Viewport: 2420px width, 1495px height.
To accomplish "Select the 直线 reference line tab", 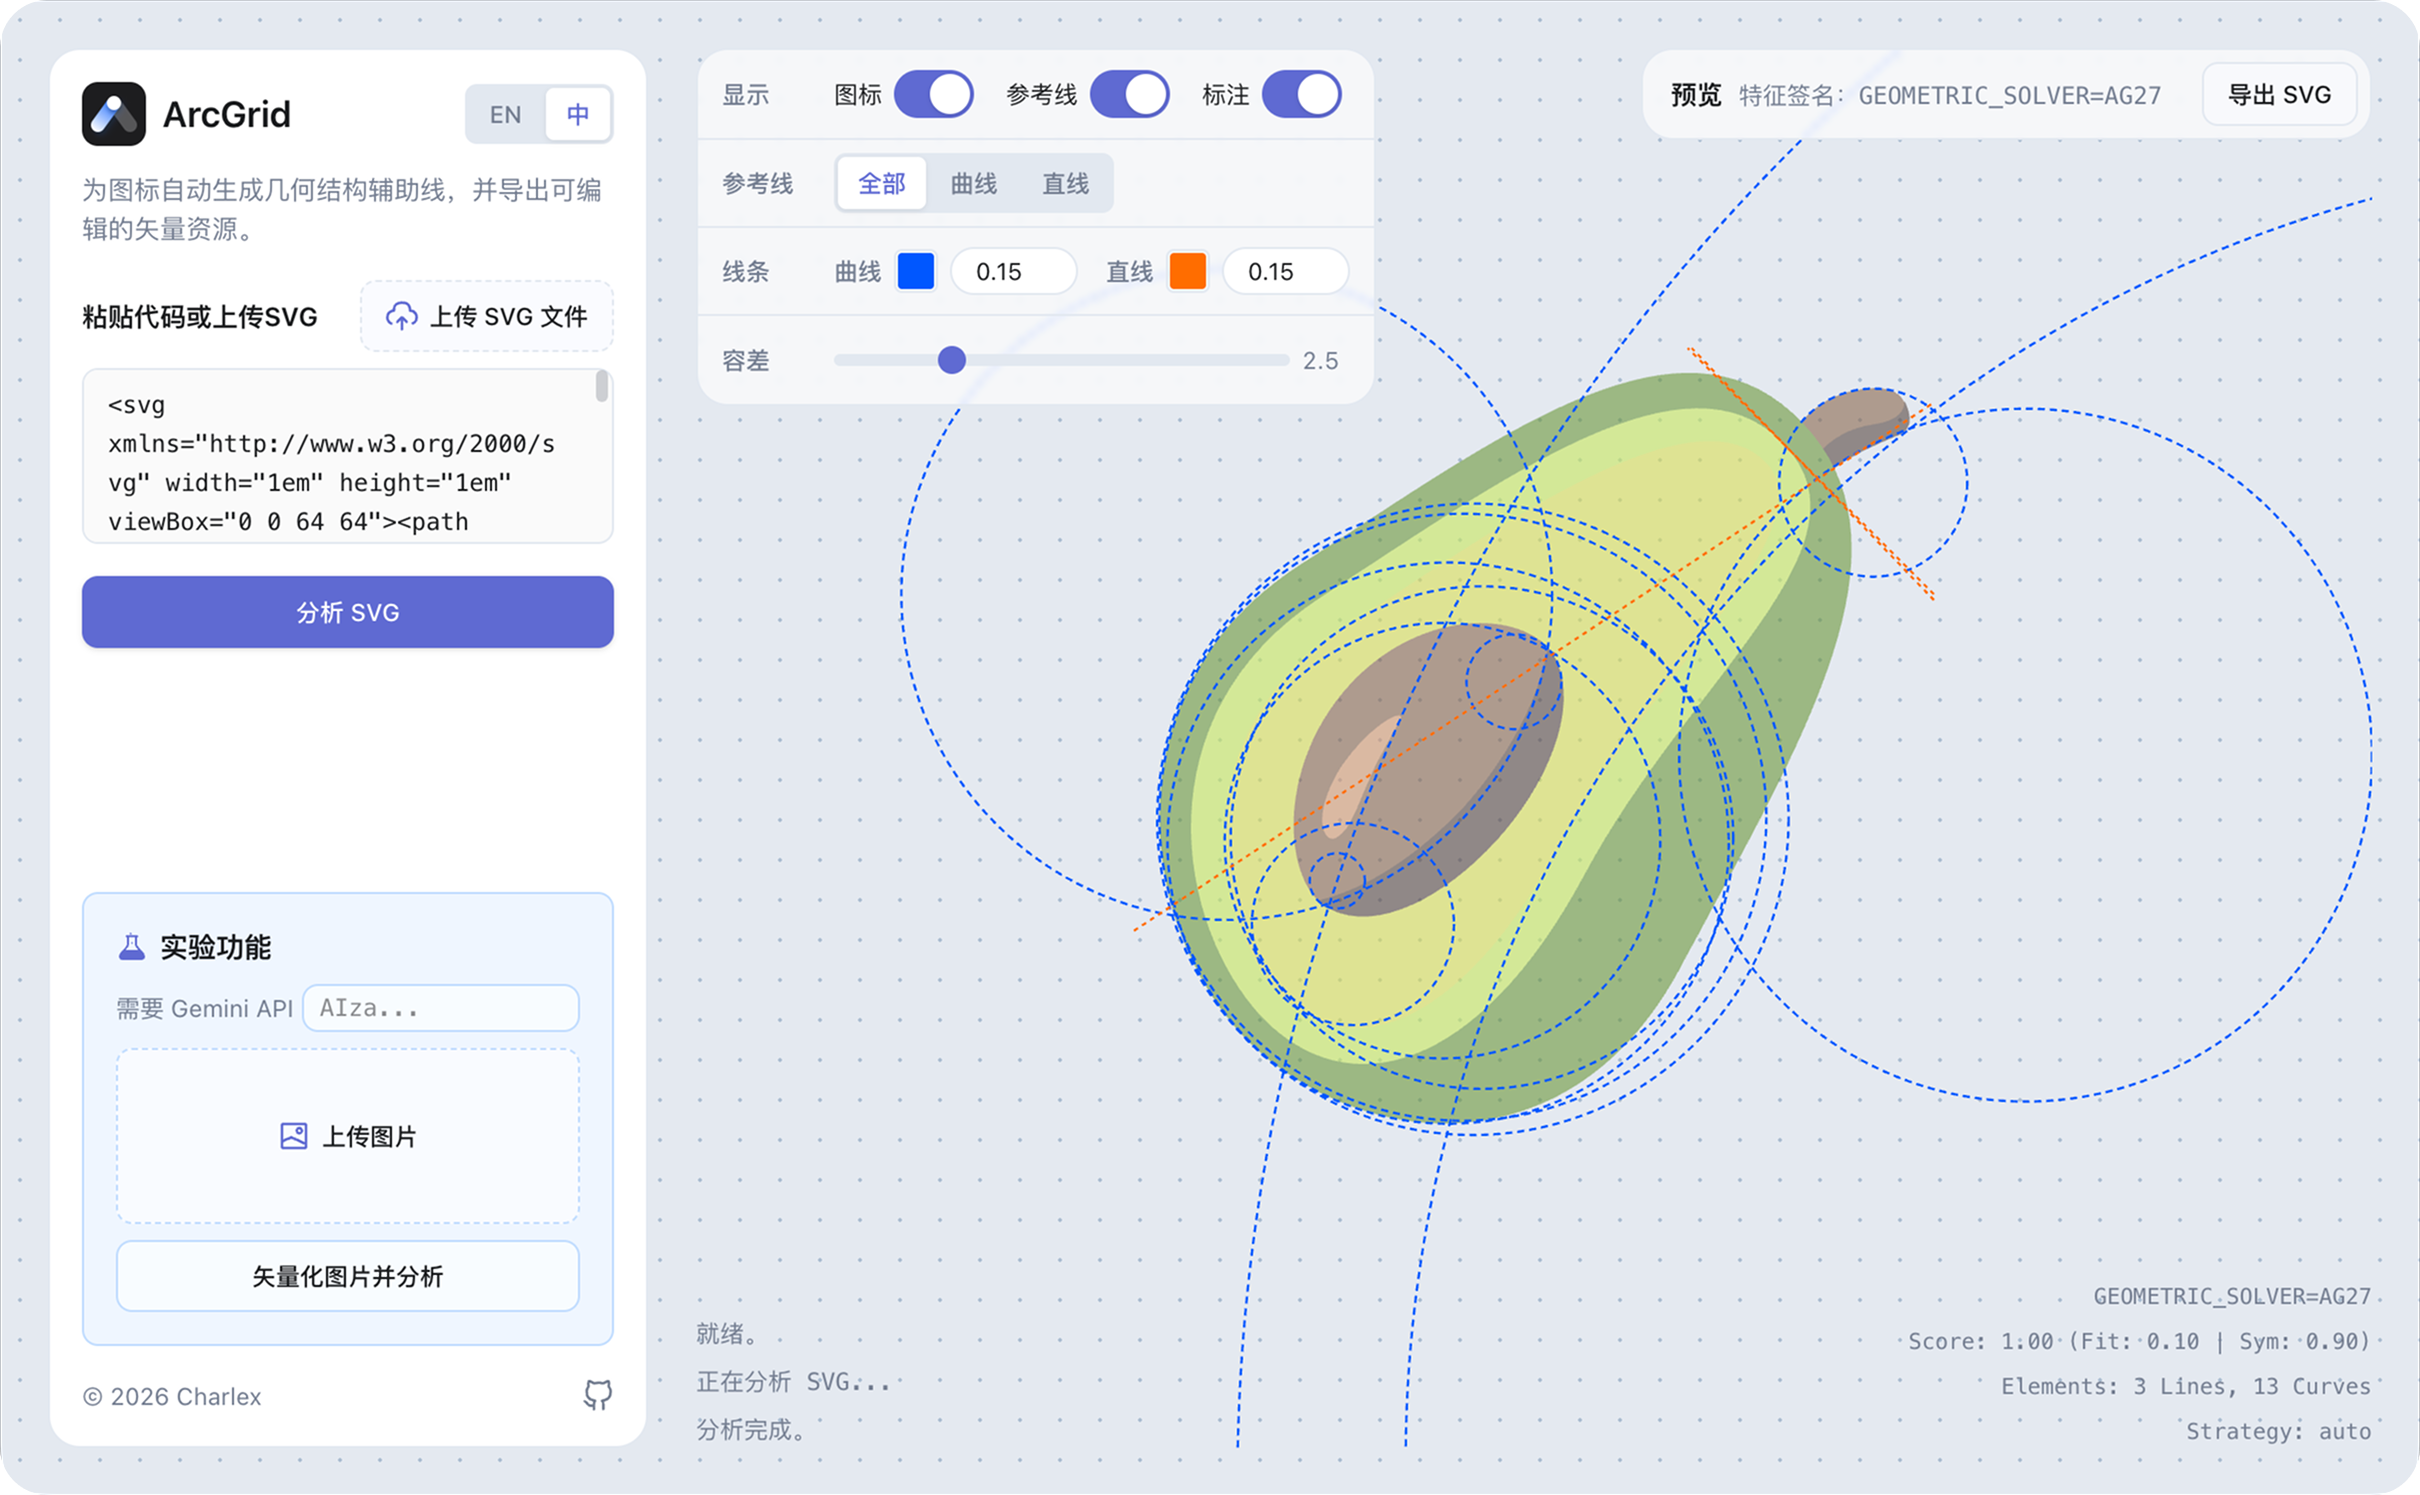I will [x=1066, y=183].
